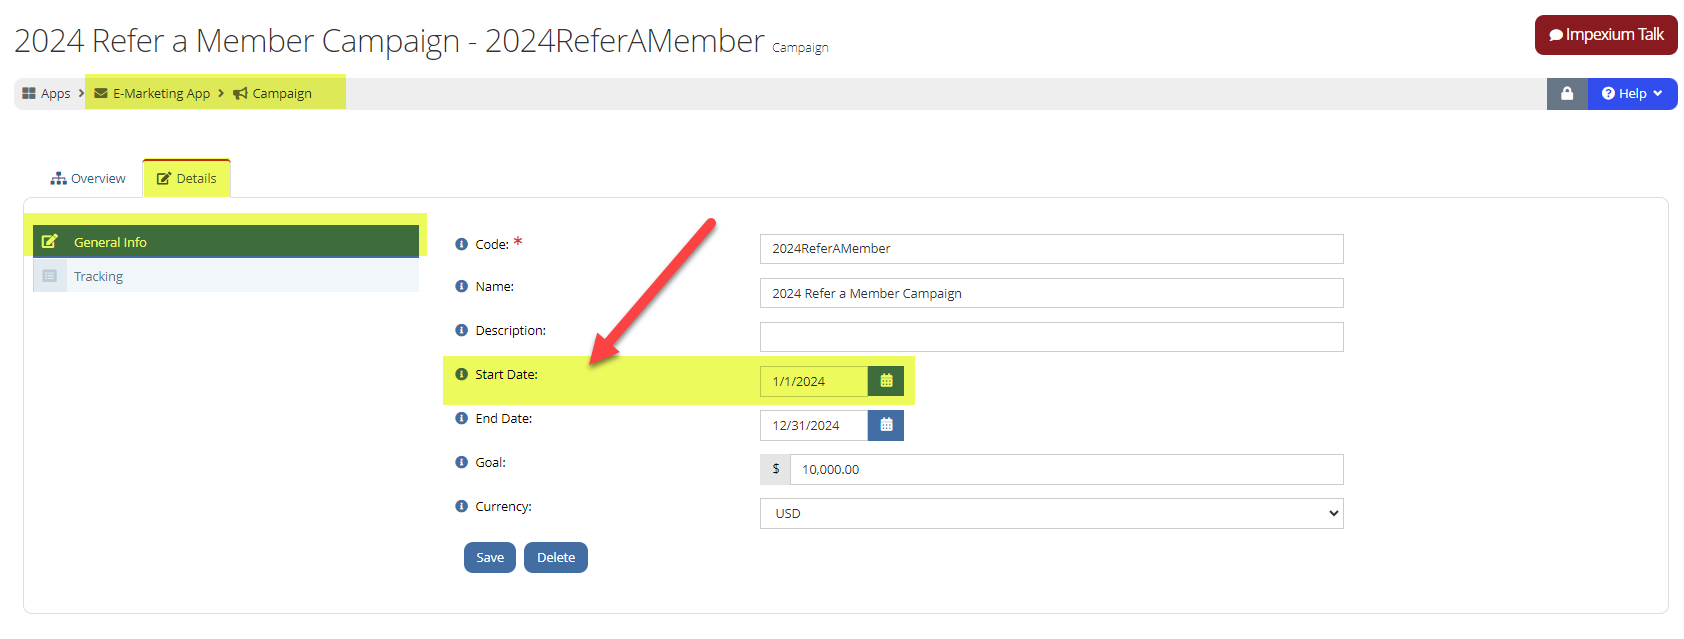Select the Details tab
Image resolution: width=1684 pixels, height=639 pixels.
(187, 178)
